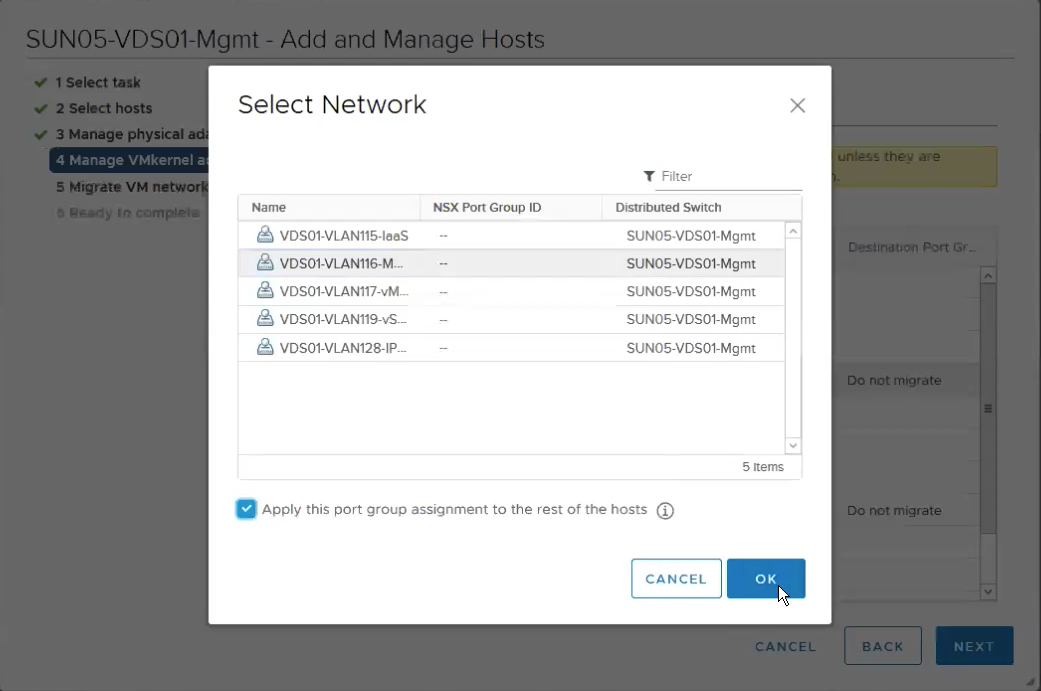Click the network list scroll up arrow
The image size is (1041, 691).
click(x=793, y=231)
